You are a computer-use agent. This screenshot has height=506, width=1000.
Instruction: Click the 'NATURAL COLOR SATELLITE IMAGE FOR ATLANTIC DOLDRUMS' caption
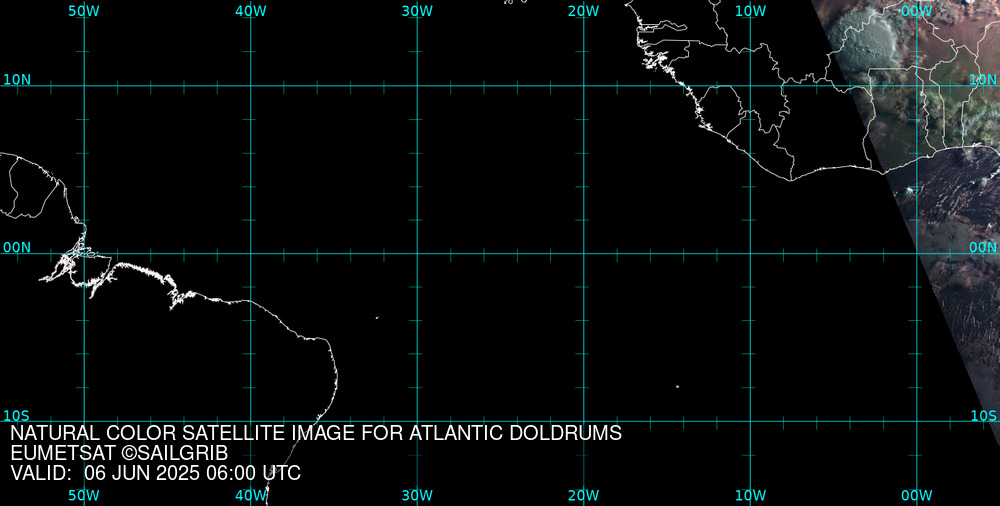316,433
